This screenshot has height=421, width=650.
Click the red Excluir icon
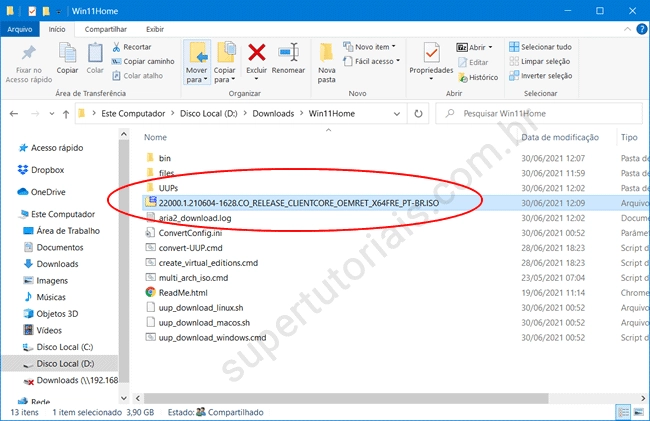[x=257, y=53]
